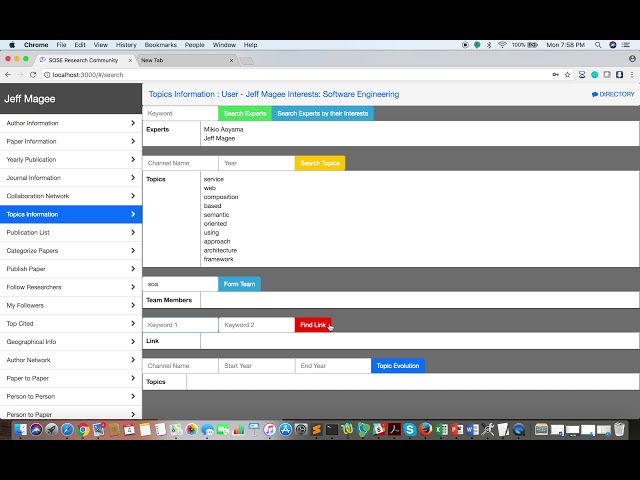Open Safari from the dock
The image size is (640, 480).
coord(67,429)
